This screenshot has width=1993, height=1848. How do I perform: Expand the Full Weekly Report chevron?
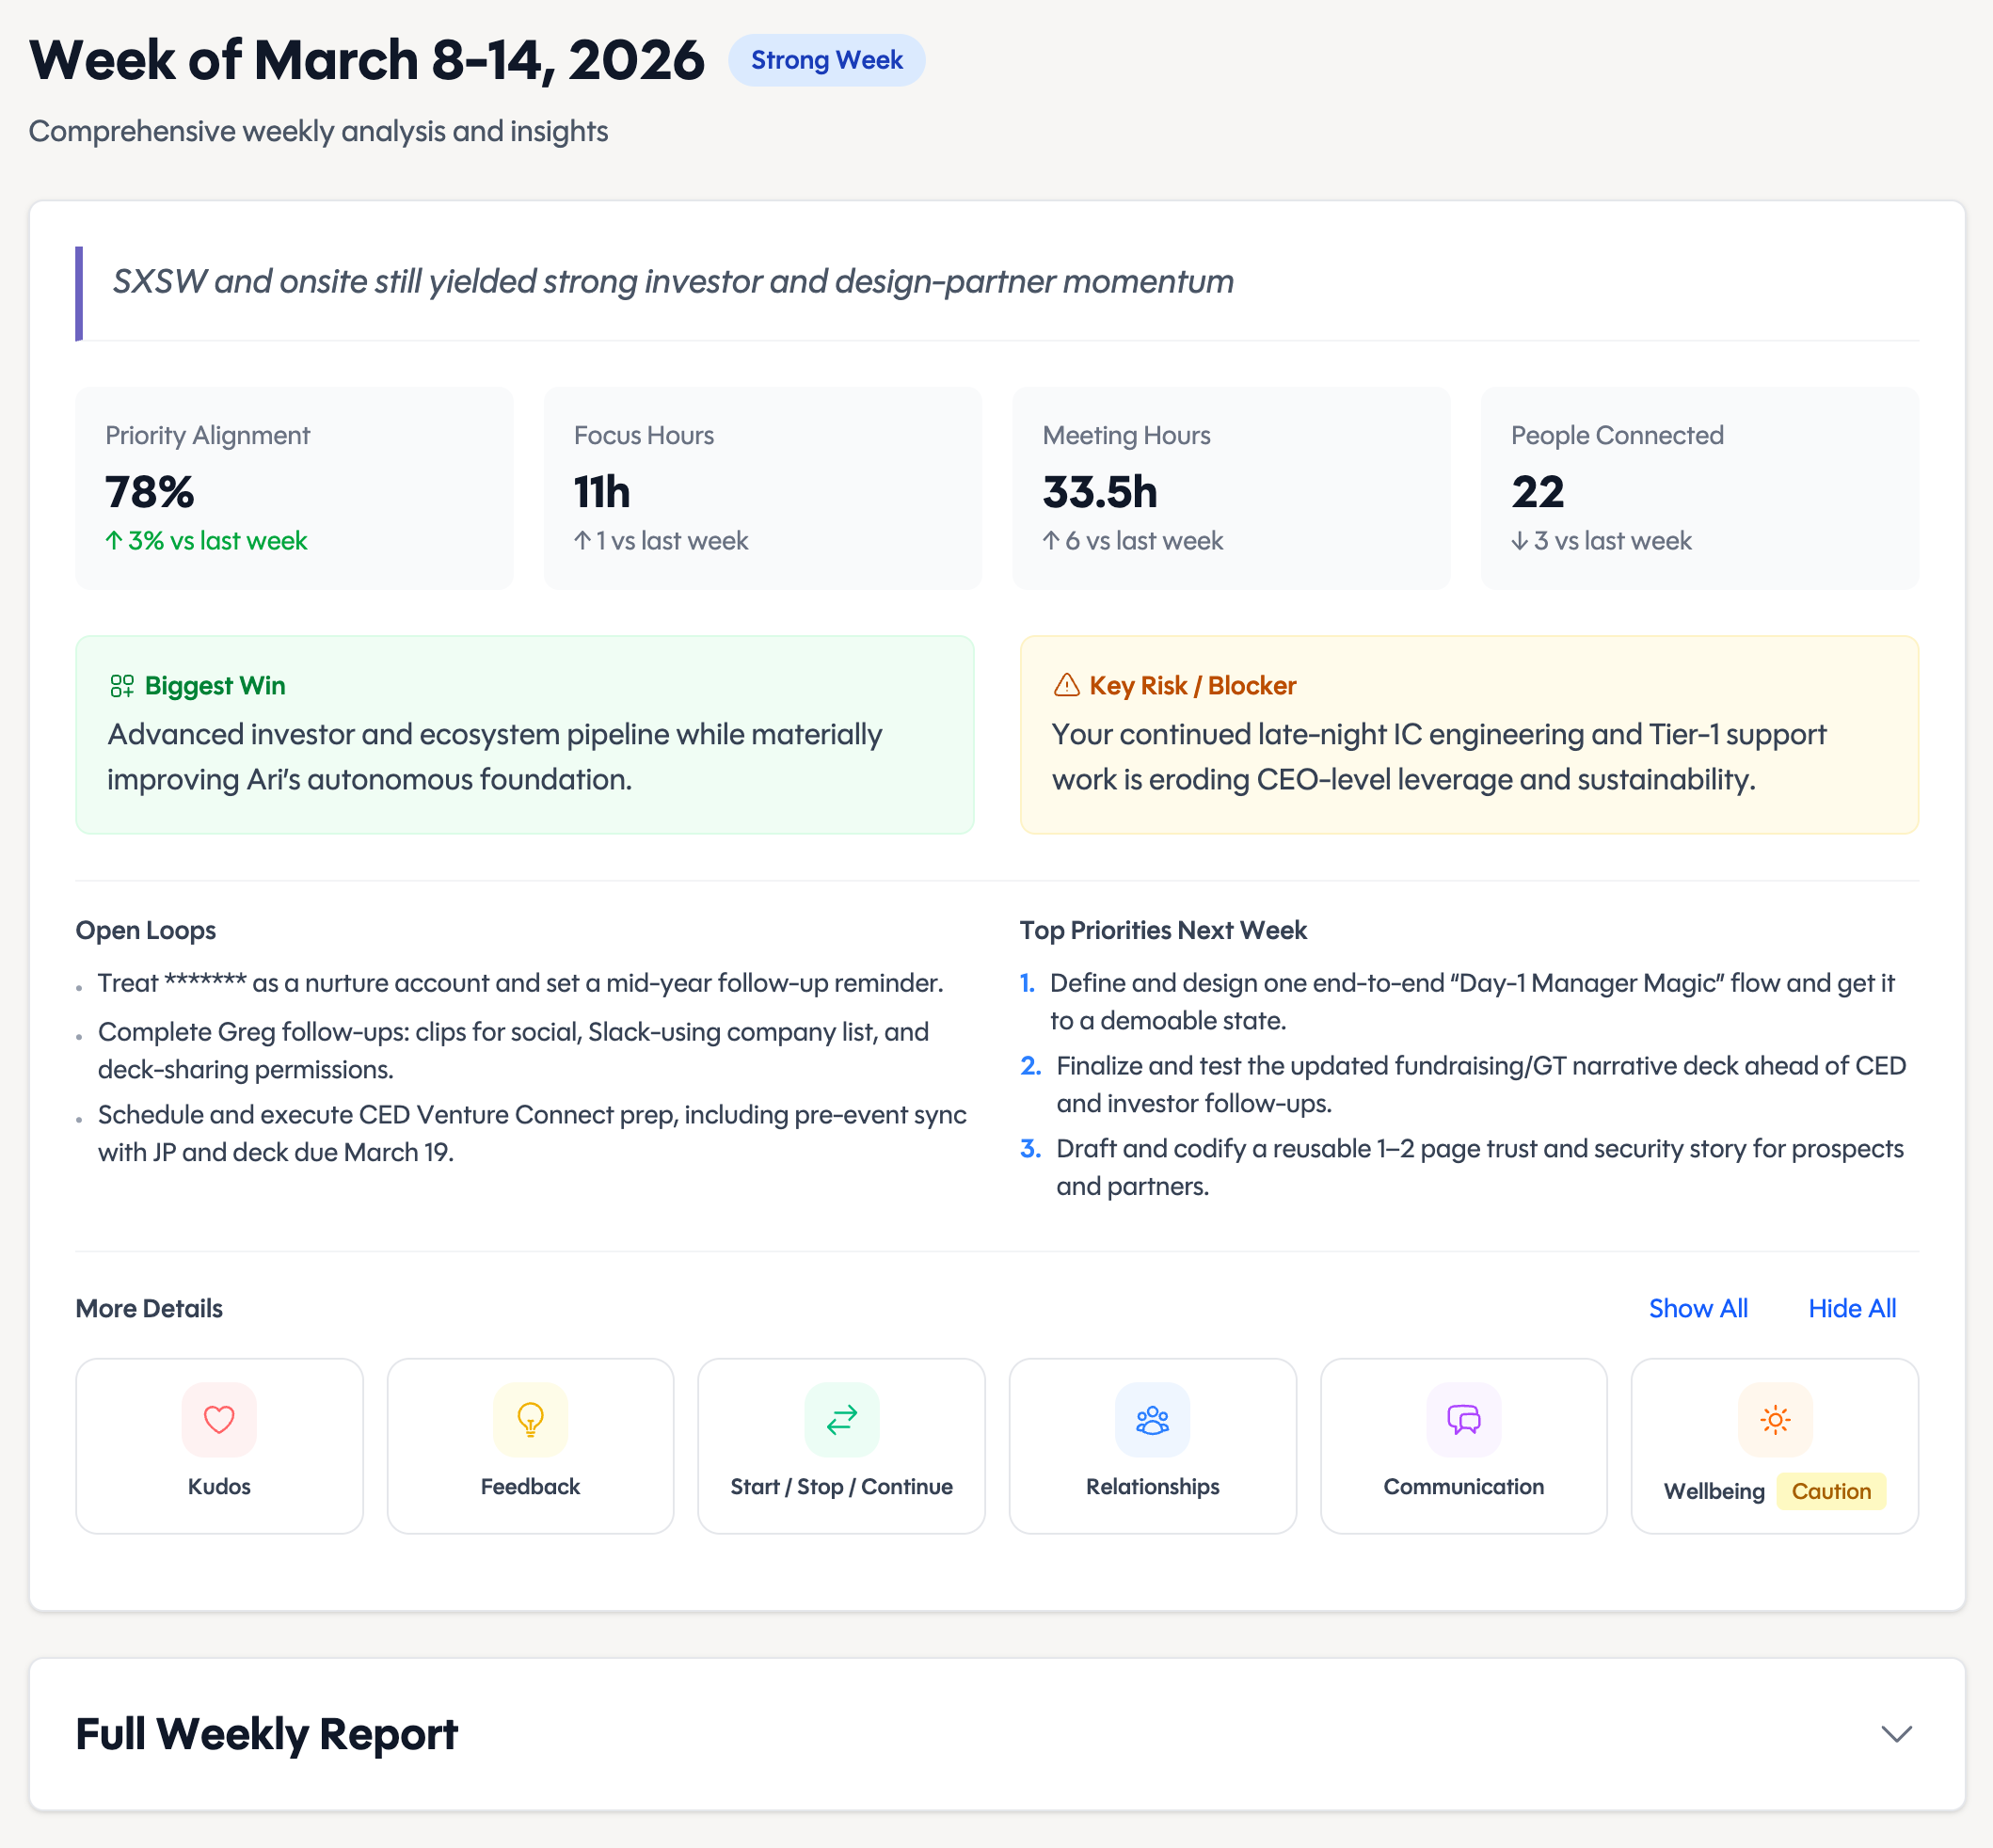click(1895, 1733)
